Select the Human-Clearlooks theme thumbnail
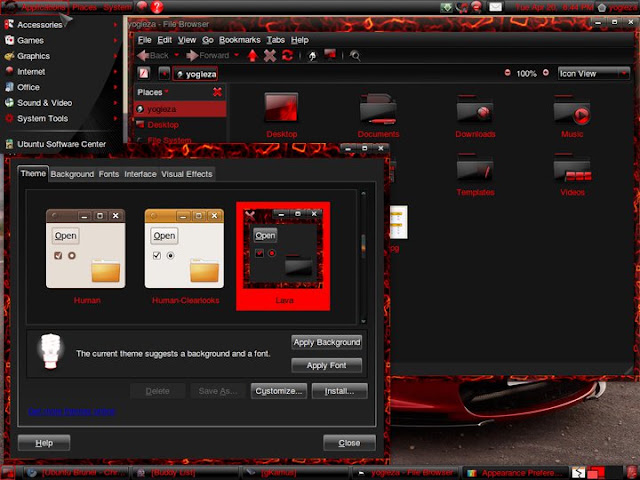The image size is (640, 480). tap(185, 256)
